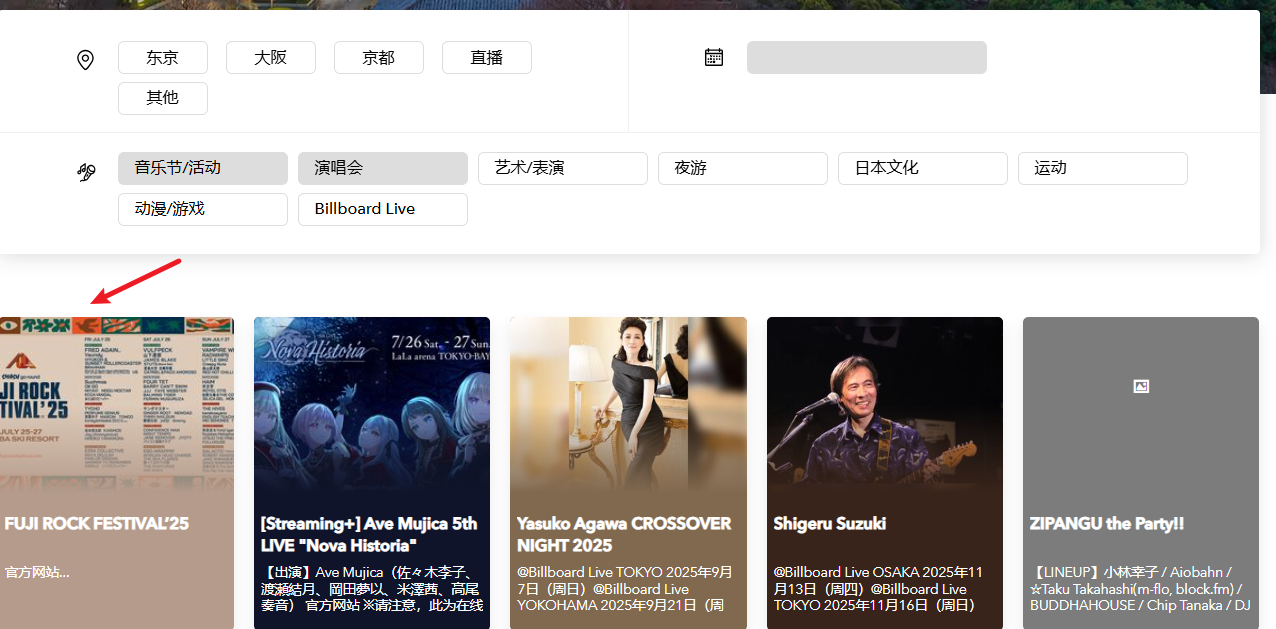
Task: Enable the 艺术/表演 category filter
Action: click(563, 168)
